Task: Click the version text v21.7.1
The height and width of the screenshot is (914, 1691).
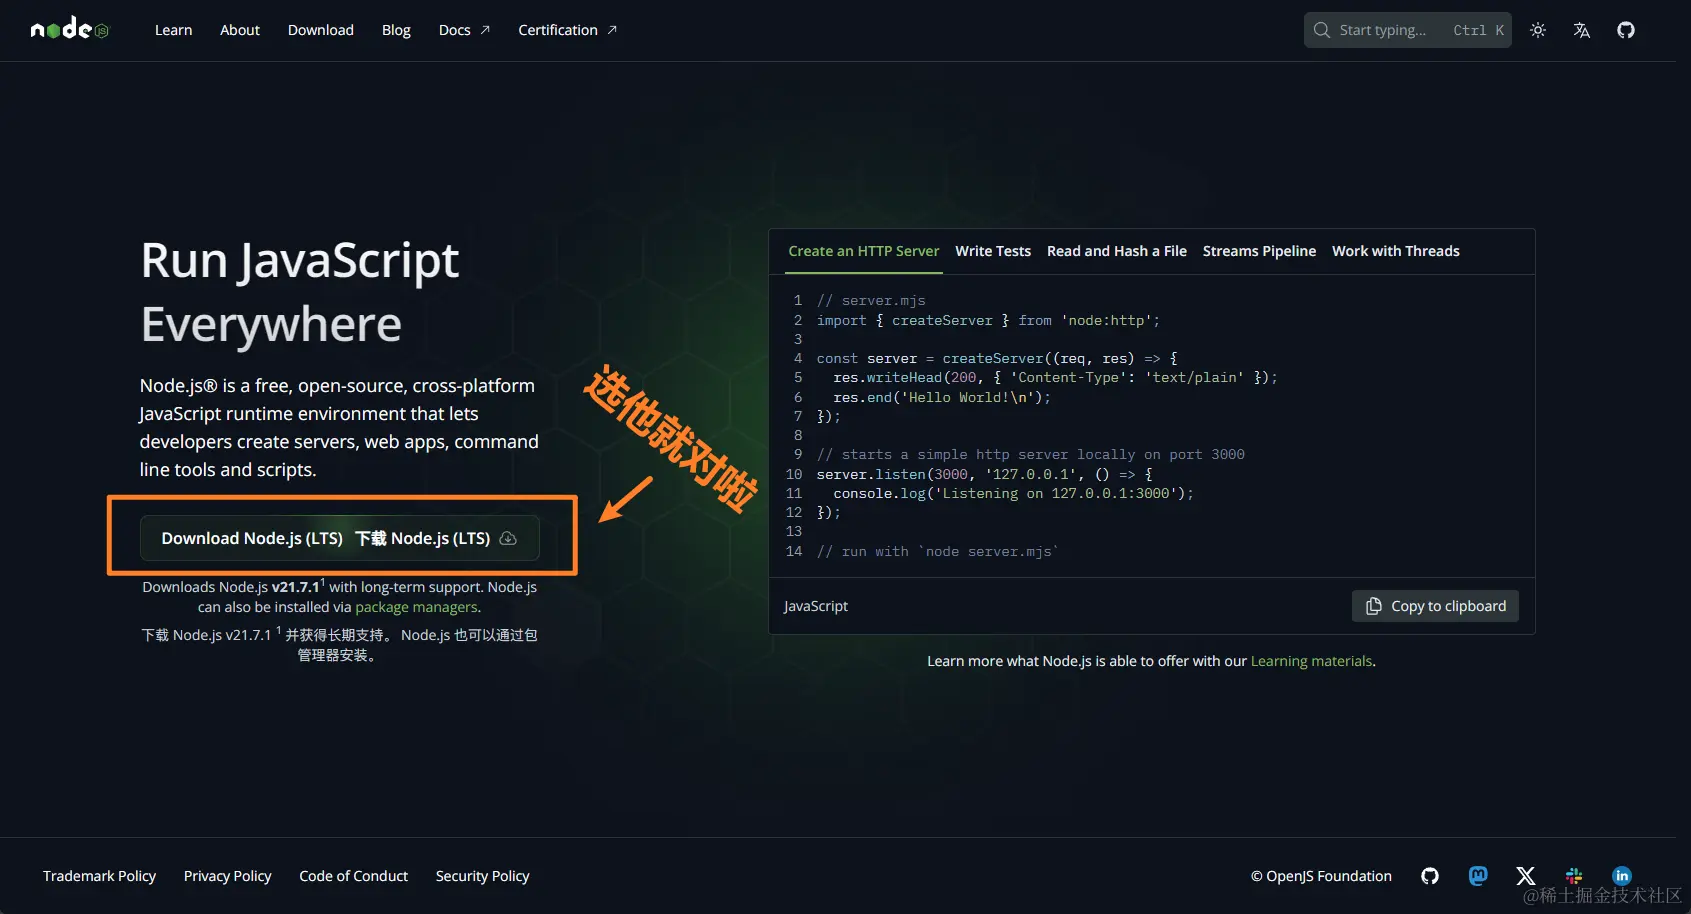Action: pos(296,587)
